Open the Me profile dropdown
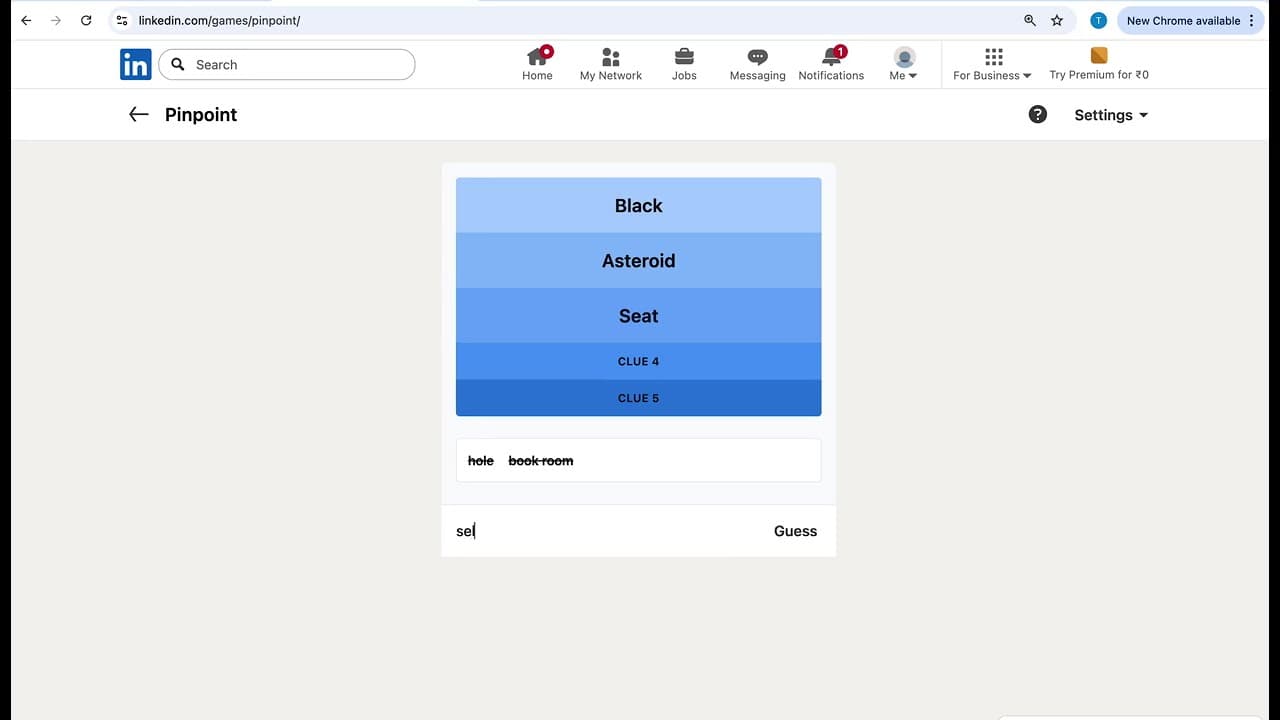1280x720 pixels. coord(903,62)
